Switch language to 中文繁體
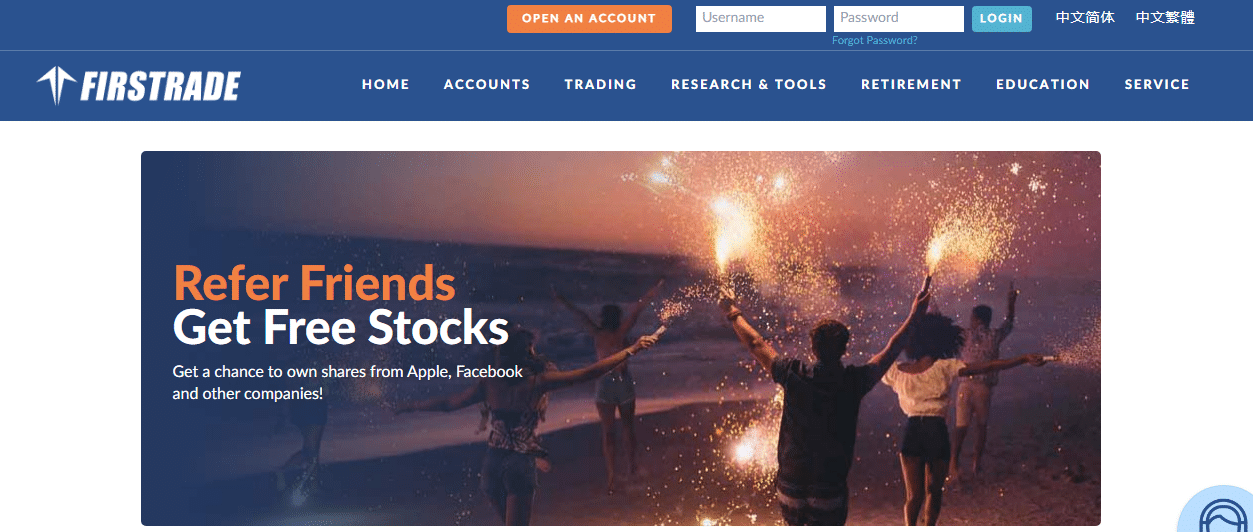 1165,18
